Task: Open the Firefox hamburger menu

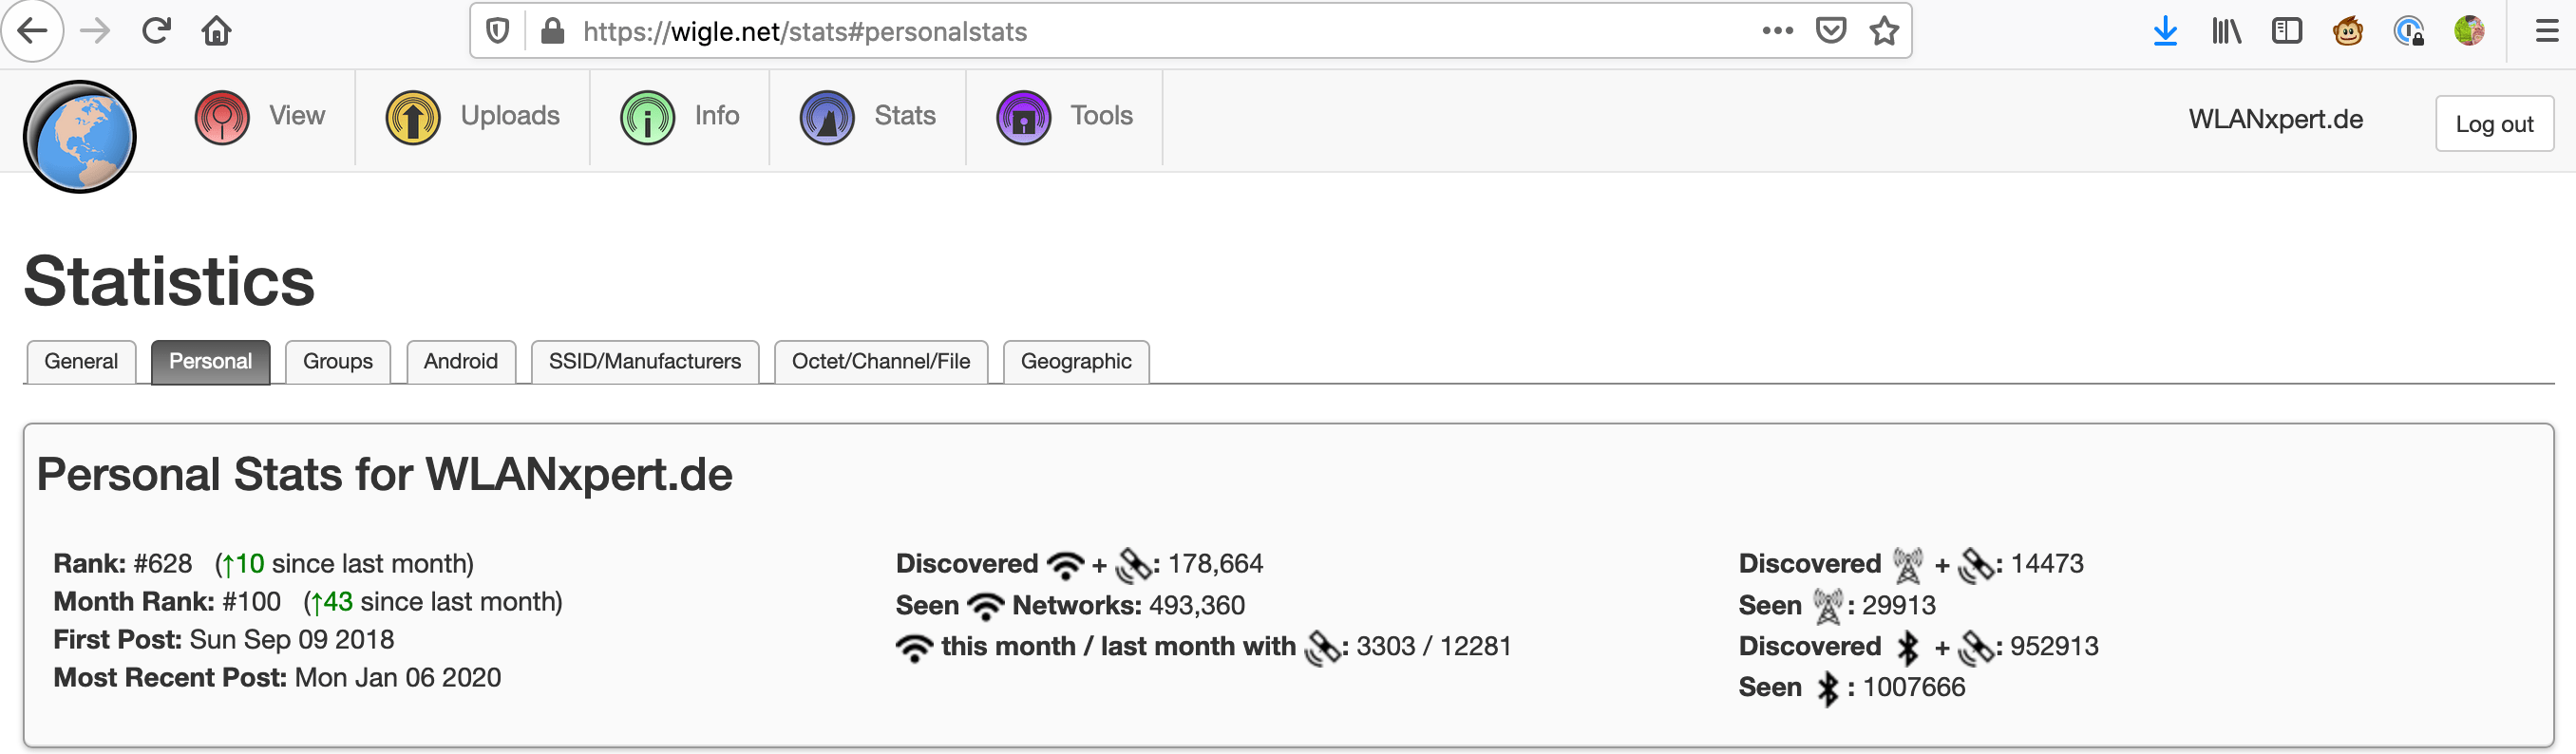Action: (2546, 31)
